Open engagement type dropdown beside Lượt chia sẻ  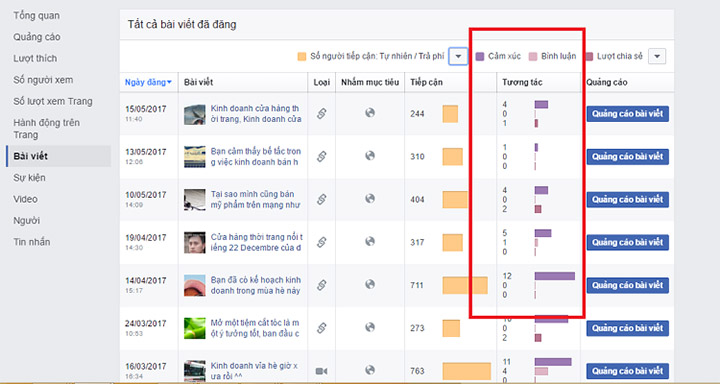[657, 56]
